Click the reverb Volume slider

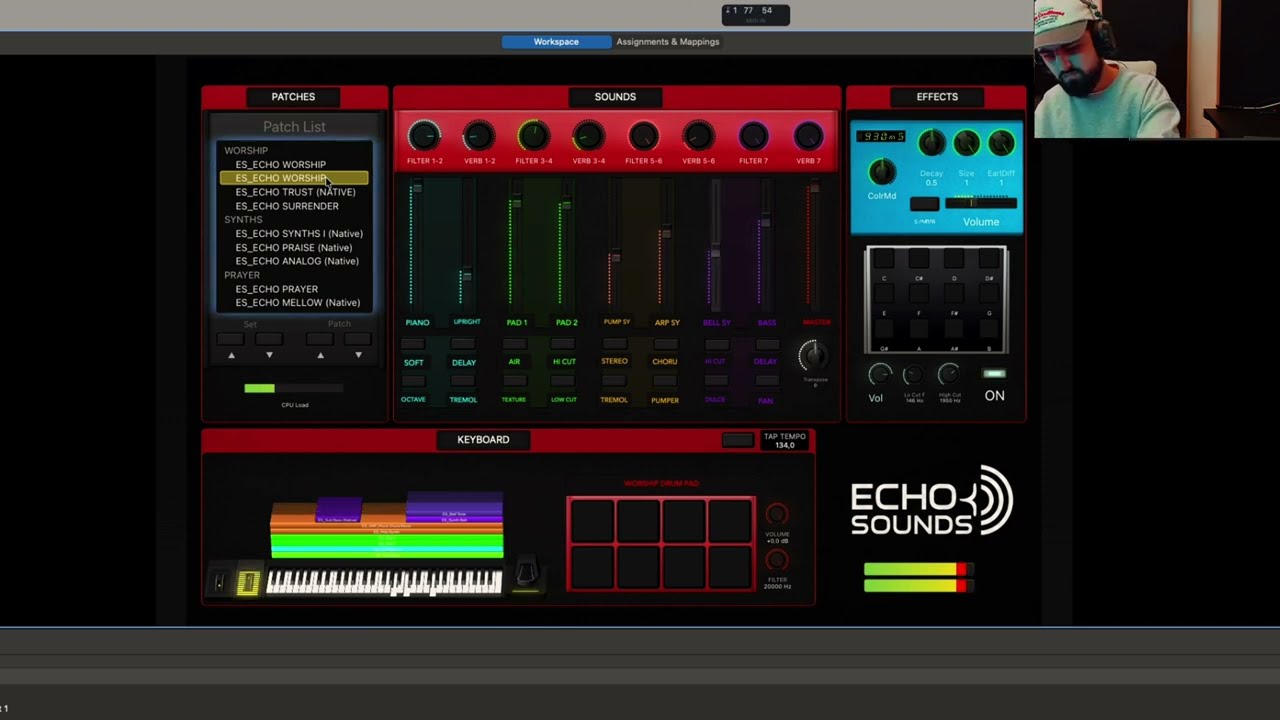pos(981,204)
